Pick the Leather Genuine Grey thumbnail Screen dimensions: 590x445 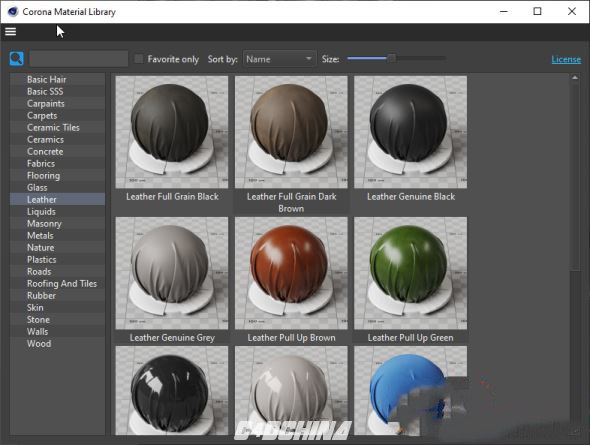point(172,273)
